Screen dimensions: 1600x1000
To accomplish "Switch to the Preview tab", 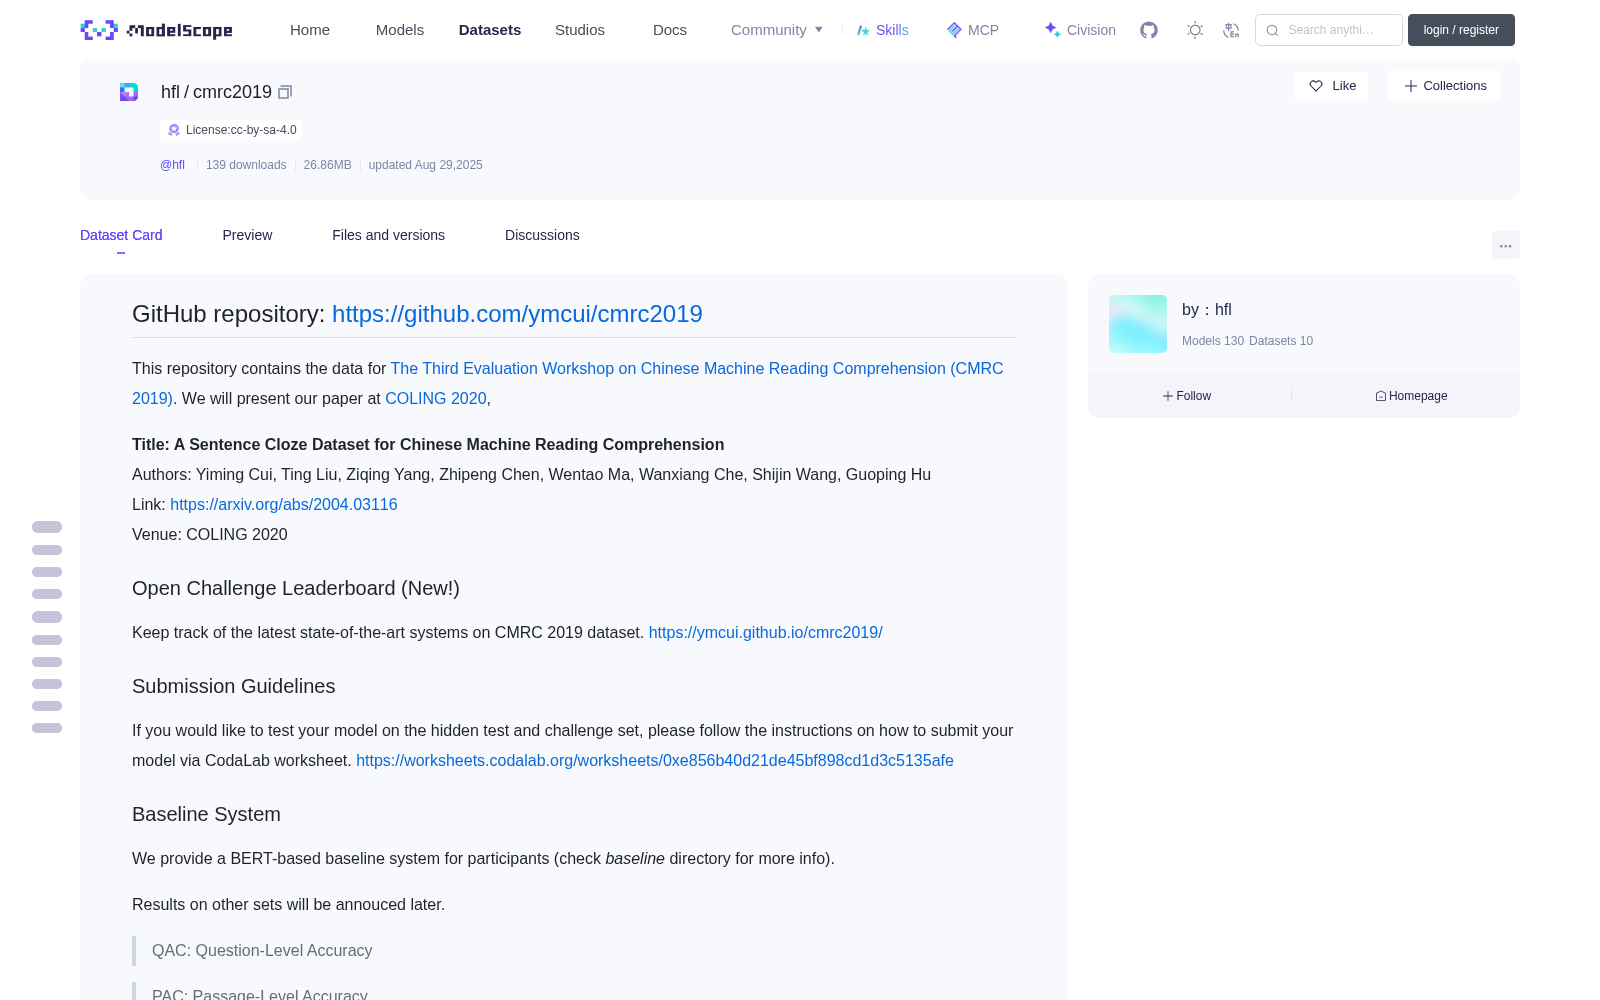I will [x=247, y=235].
